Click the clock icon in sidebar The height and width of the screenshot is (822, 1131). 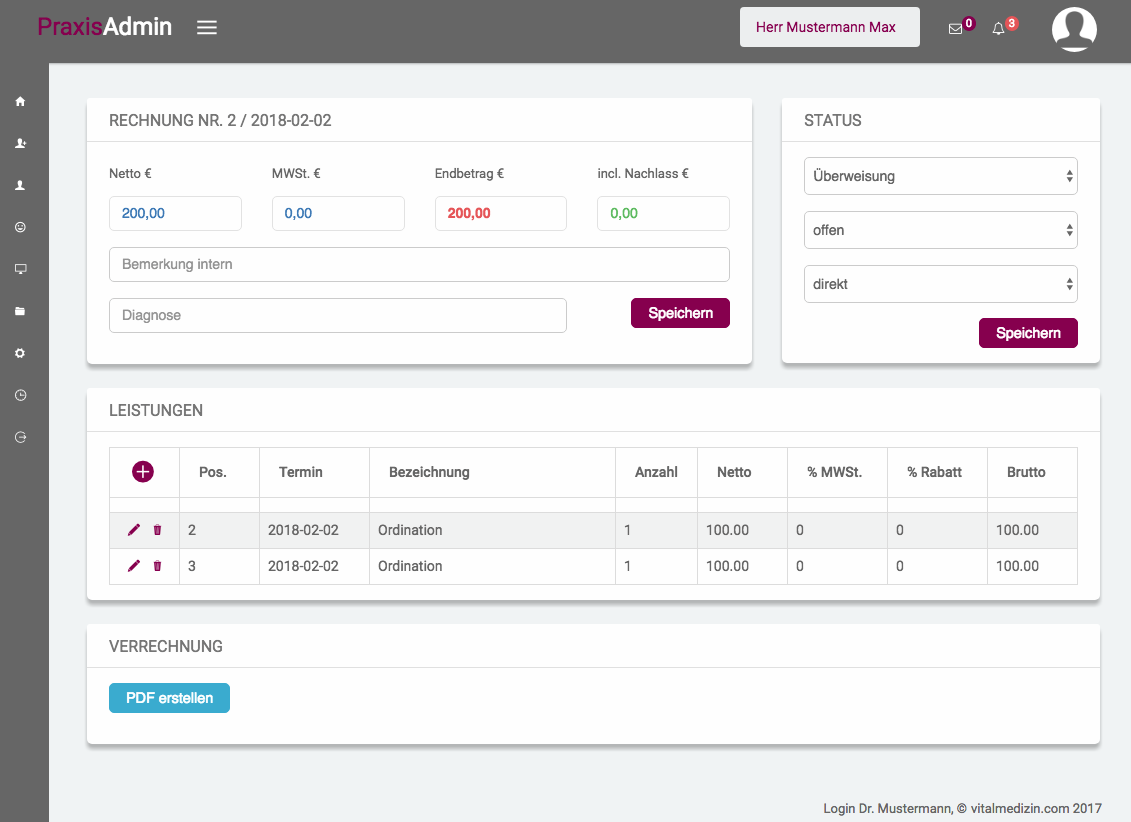tap(20, 395)
